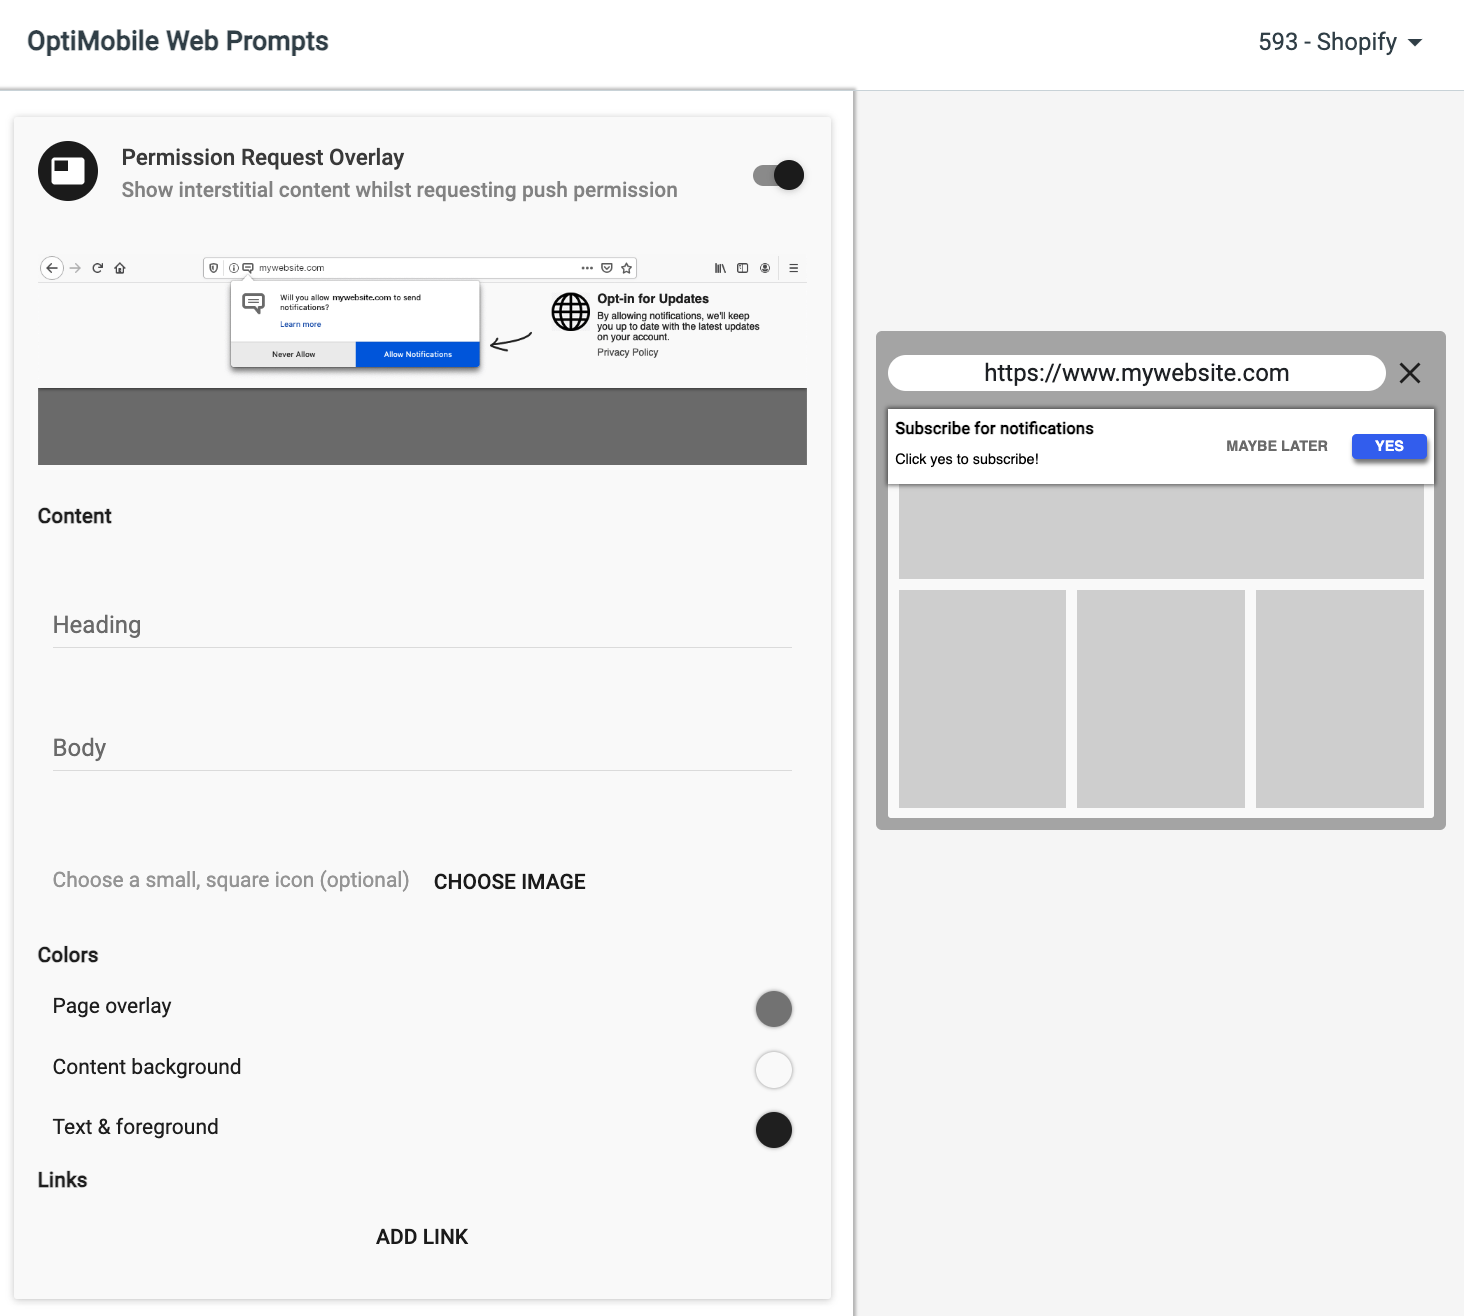The image size is (1464, 1316).
Task: Open the Page overlay color swatch
Action: click(774, 1009)
